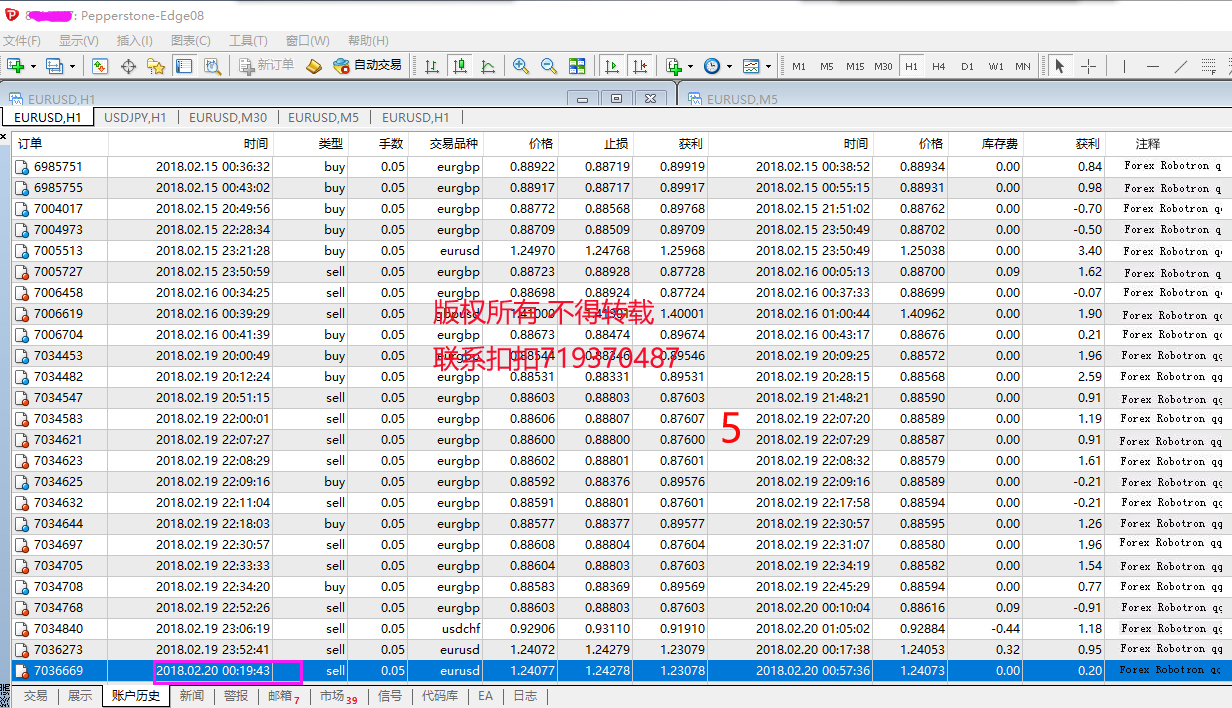Select the M5 timeframe
Viewport: 1232px width, 708px height.
click(827, 66)
